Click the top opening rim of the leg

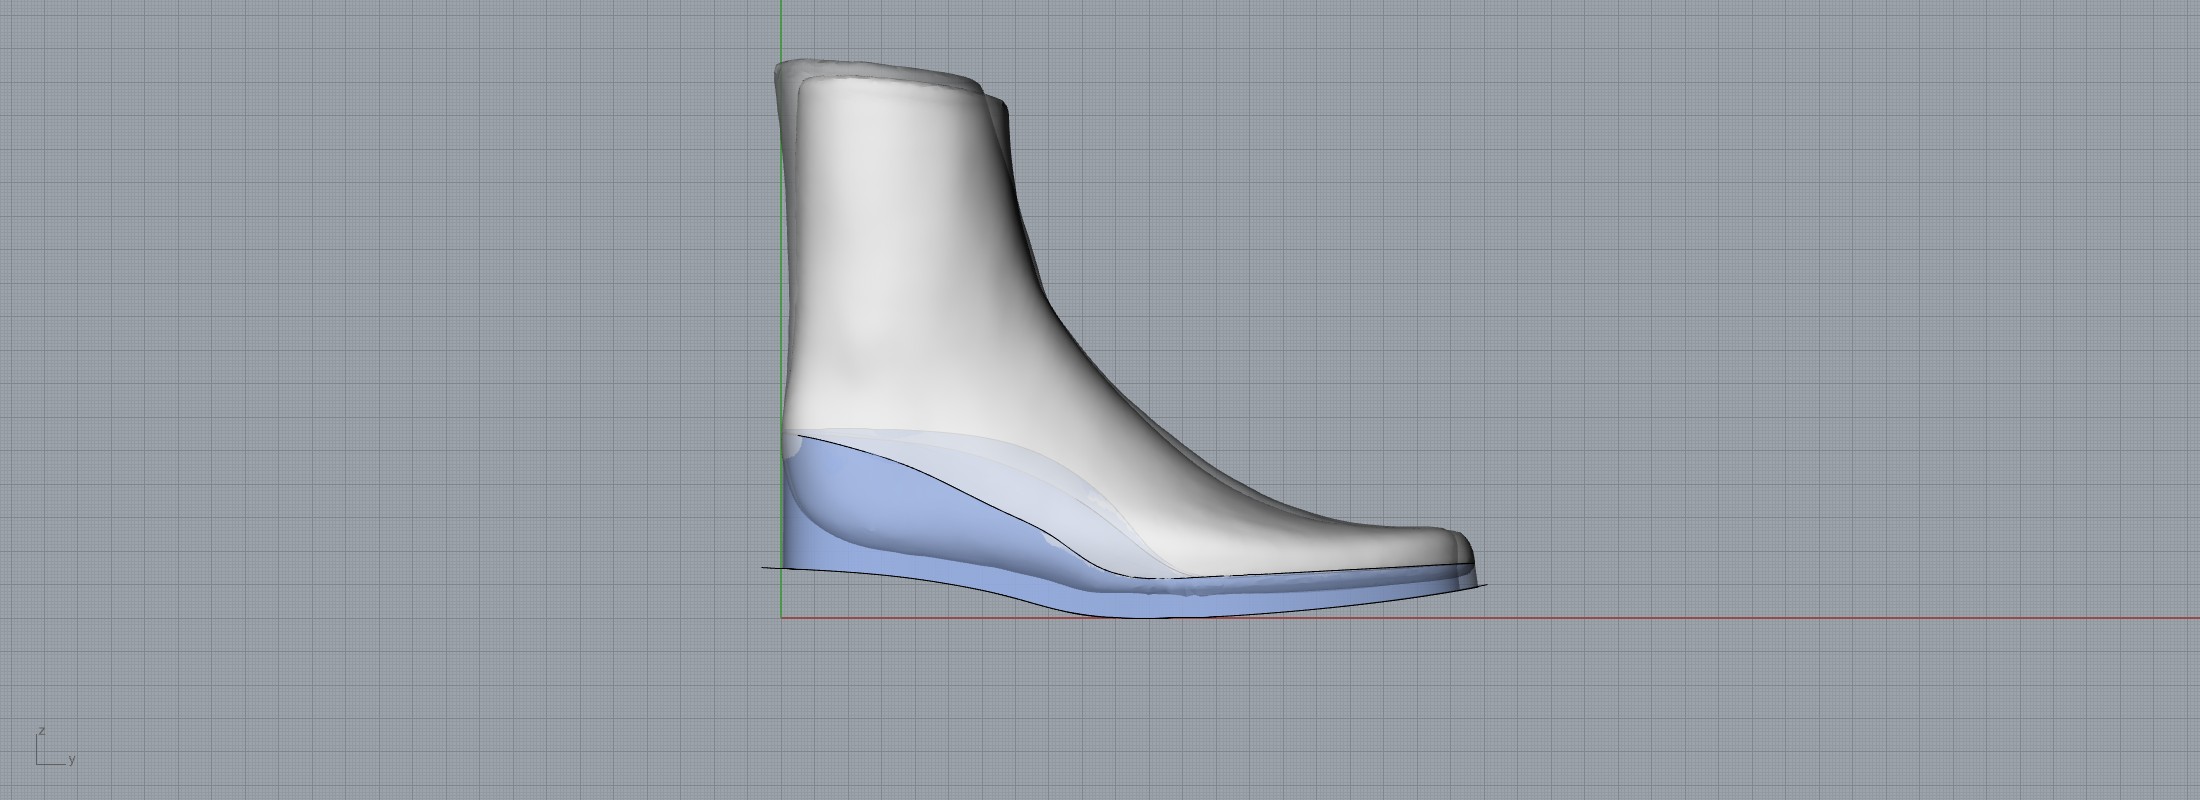point(880,72)
